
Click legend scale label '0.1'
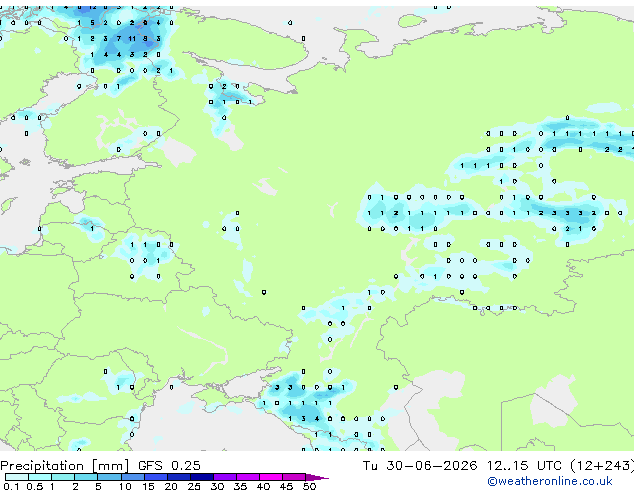coord(11,486)
